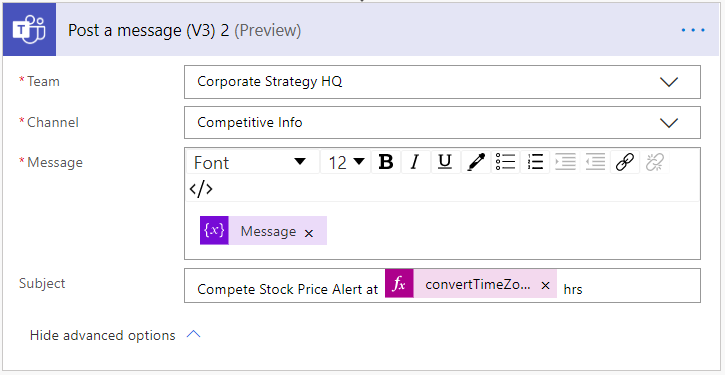
Task: Open the Team dropdown list
Action: coord(442,82)
